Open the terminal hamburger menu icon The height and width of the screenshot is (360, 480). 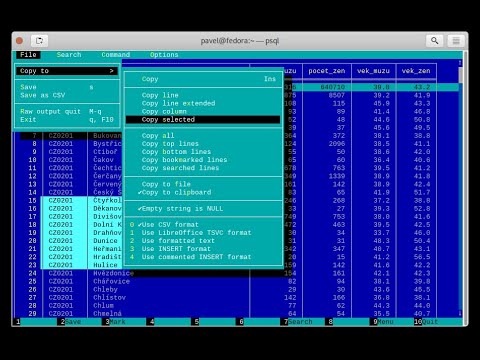456,41
